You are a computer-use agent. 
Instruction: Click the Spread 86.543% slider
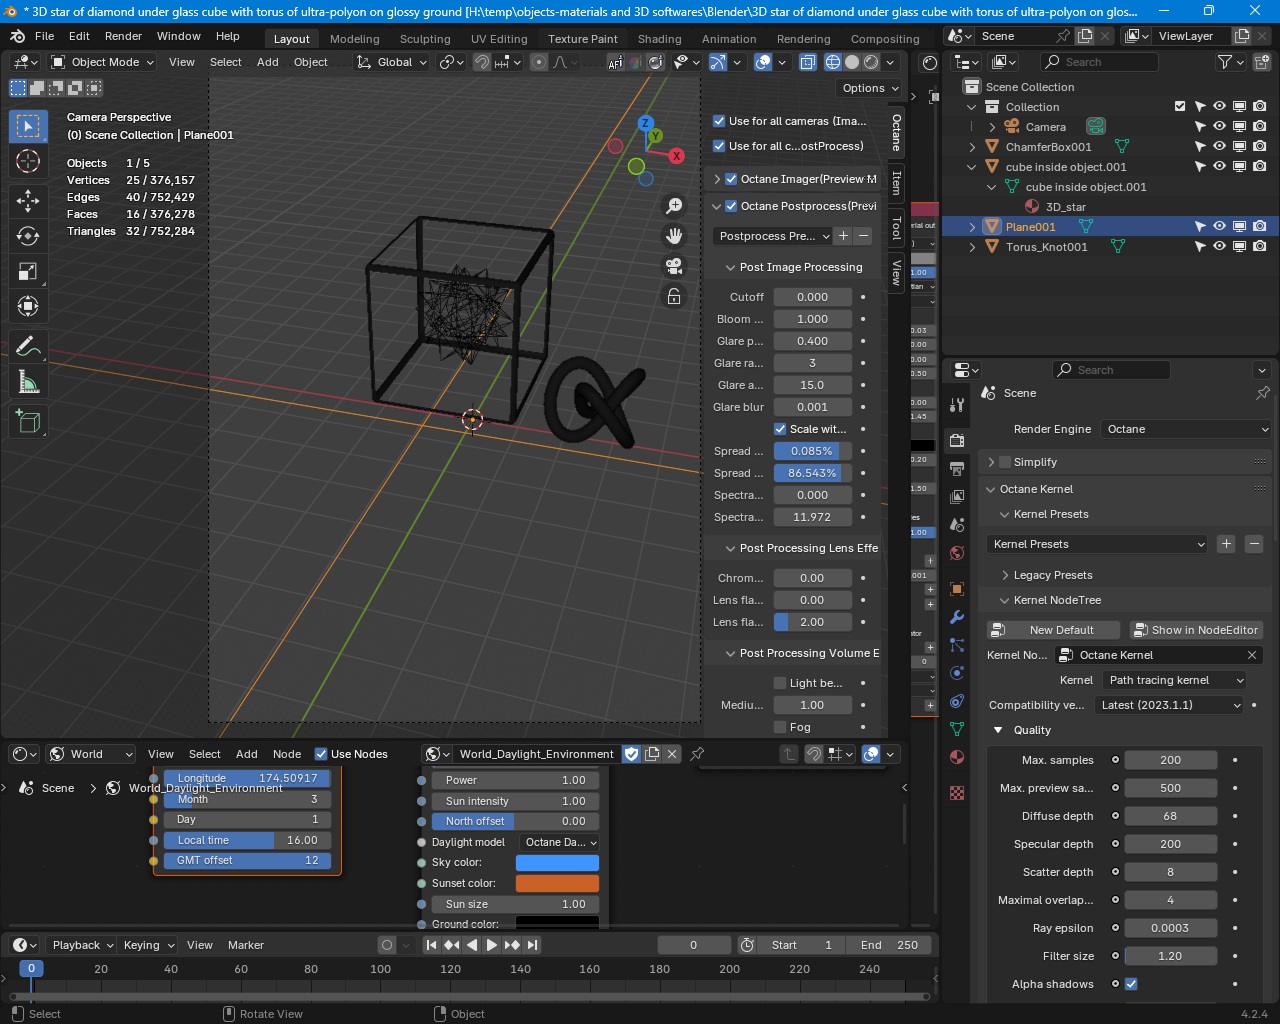click(x=813, y=473)
